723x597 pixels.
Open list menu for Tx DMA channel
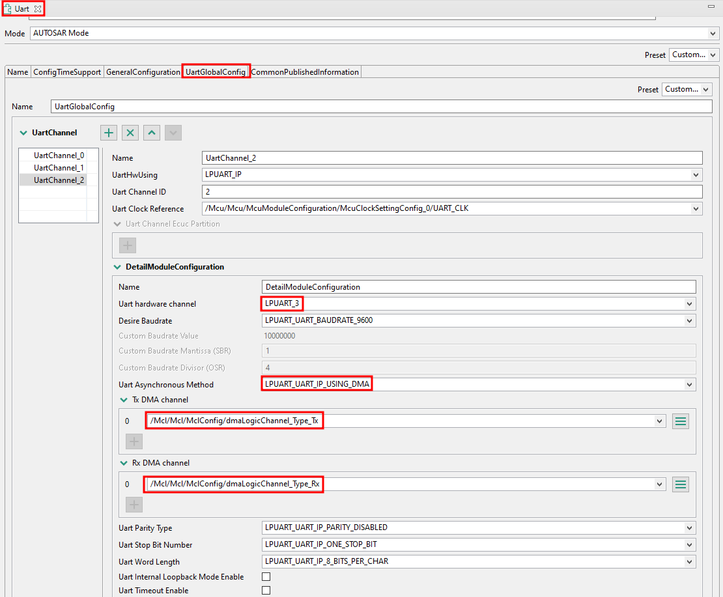click(x=681, y=421)
